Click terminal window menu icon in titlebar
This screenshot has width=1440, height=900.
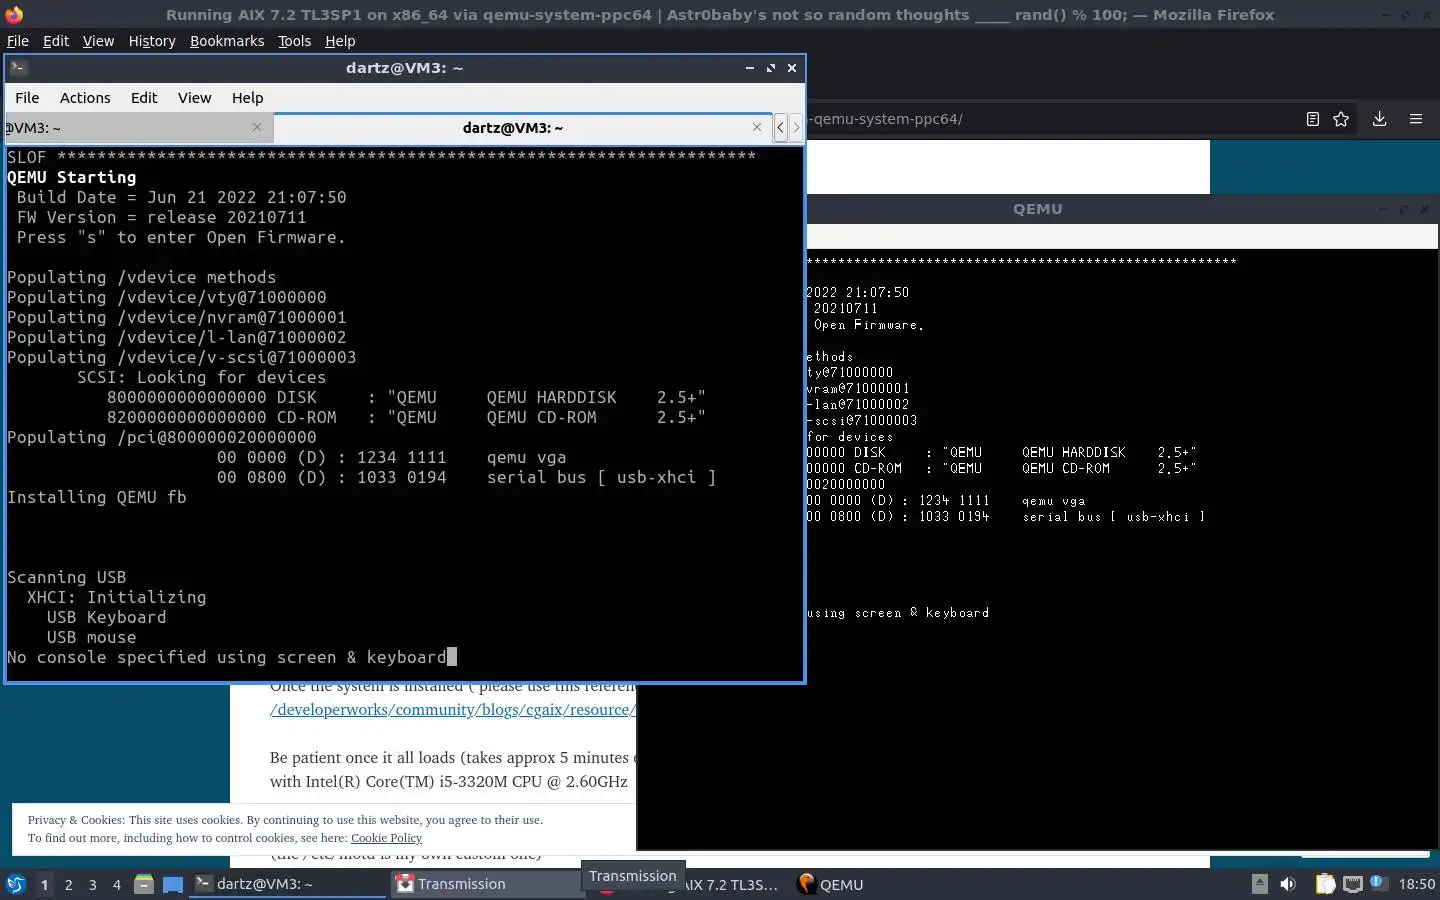tap(19, 68)
